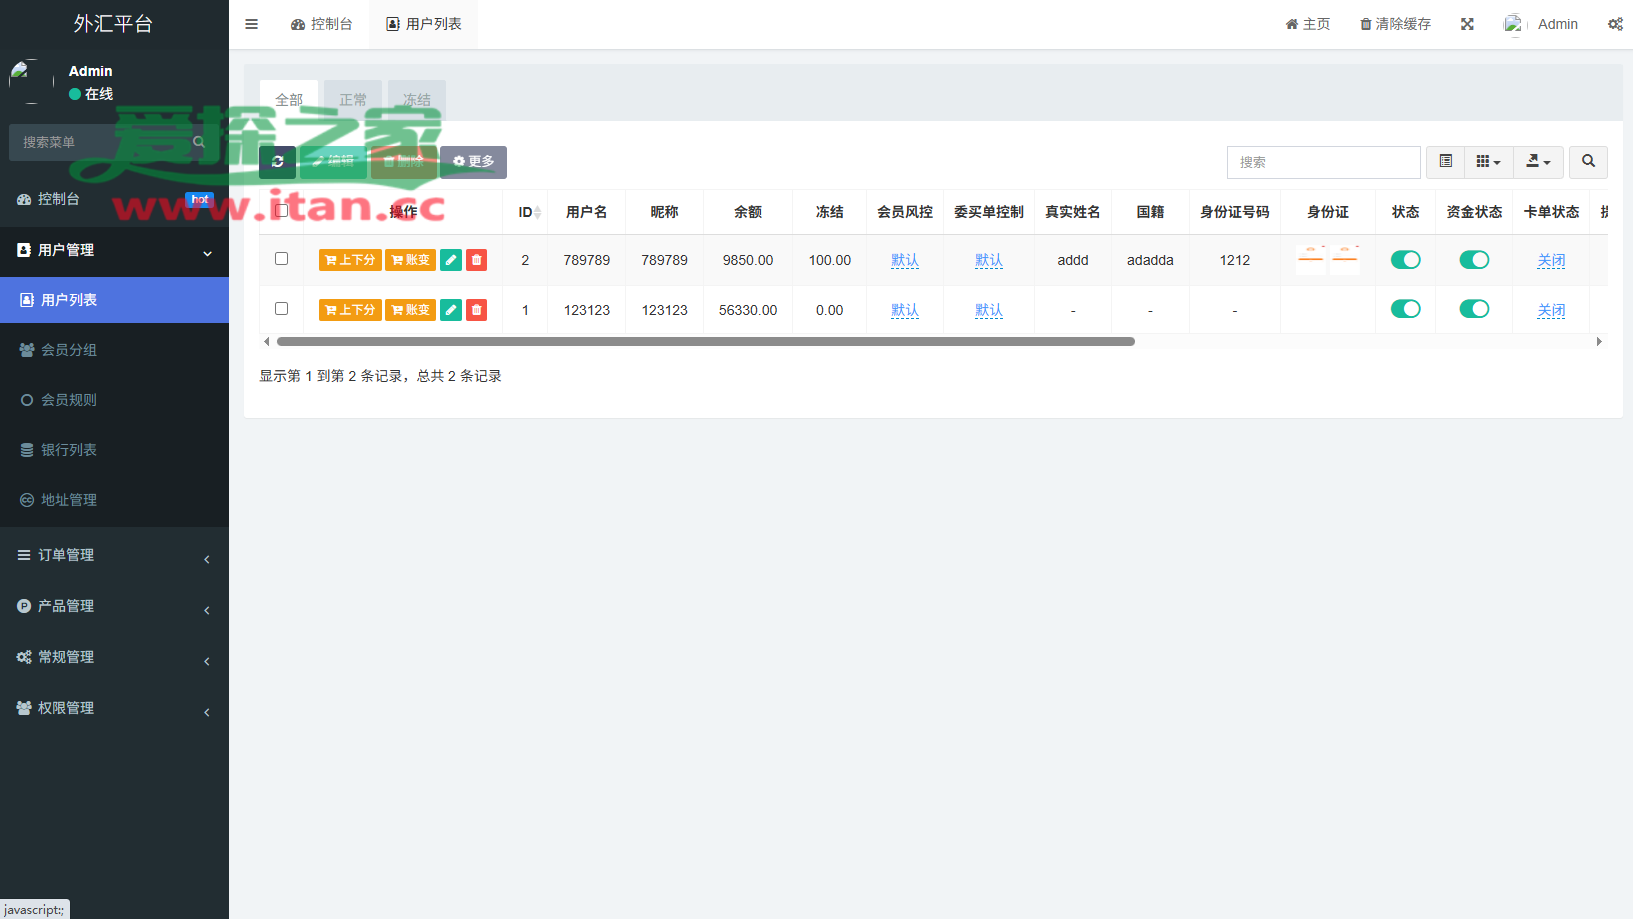
Task: Toggle the table view list icon
Action: tap(1445, 162)
